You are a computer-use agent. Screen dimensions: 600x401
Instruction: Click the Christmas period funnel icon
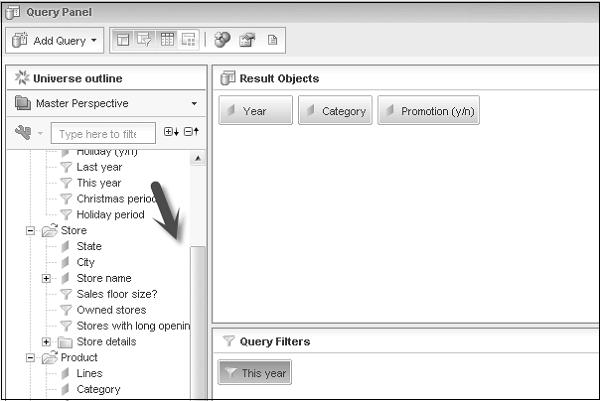[x=66, y=199]
